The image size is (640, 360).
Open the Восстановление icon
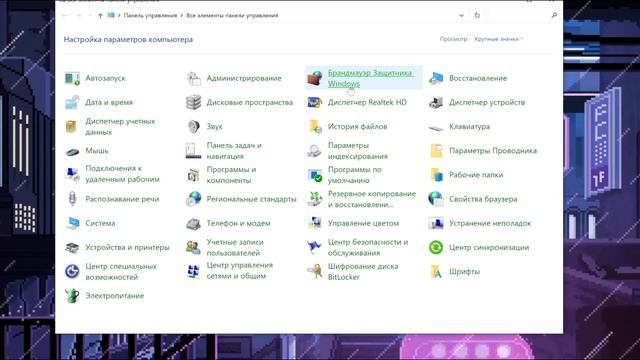point(436,78)
